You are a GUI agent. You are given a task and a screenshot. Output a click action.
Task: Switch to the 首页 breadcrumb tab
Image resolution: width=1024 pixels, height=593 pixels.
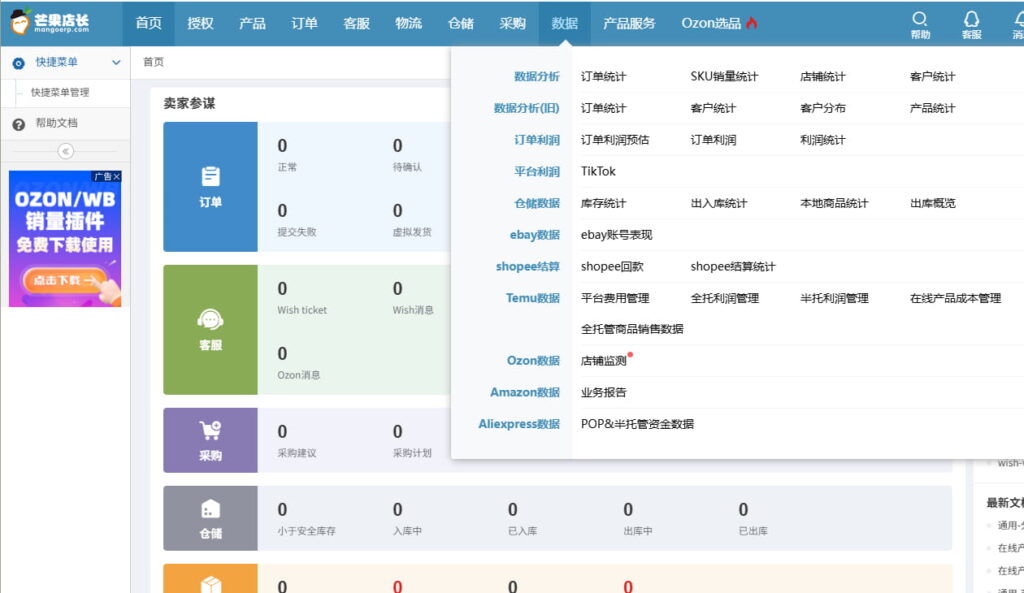[x=153, y=62]
